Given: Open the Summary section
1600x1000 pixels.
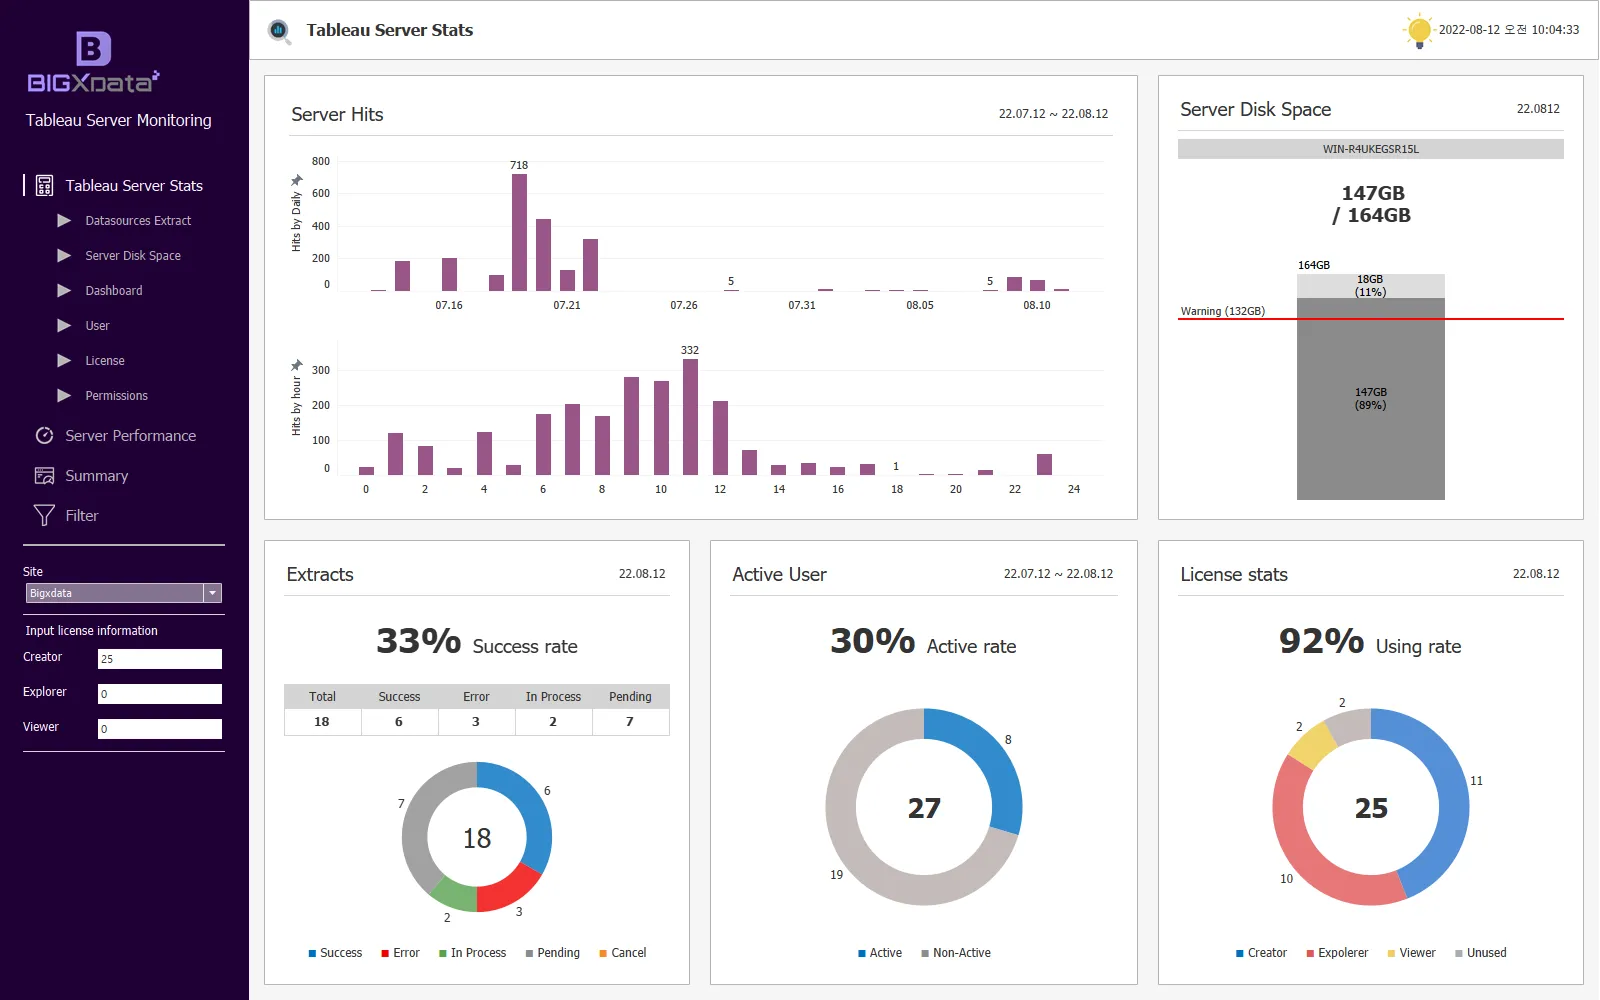Looking at the screenshot, I should (x=97, y=475).
